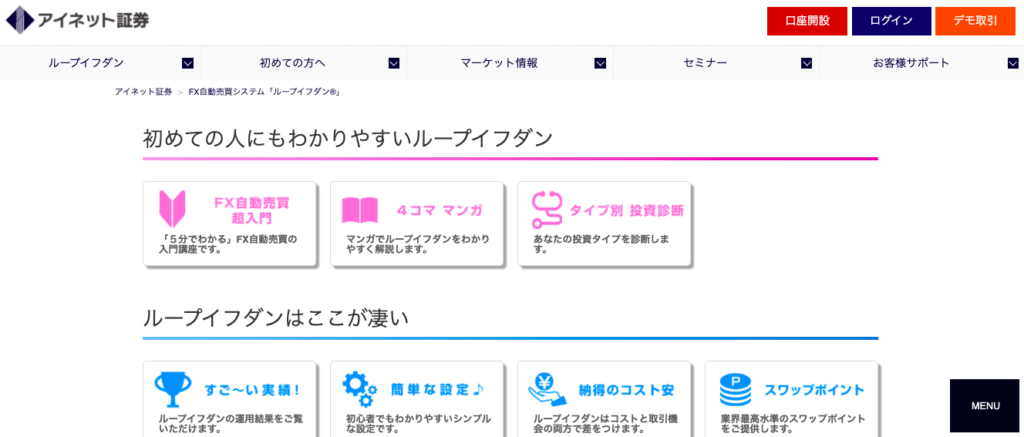Viewport: 1024px width, 437px height.
Task: Open the black MENU floating button
Action: (985, 406)
